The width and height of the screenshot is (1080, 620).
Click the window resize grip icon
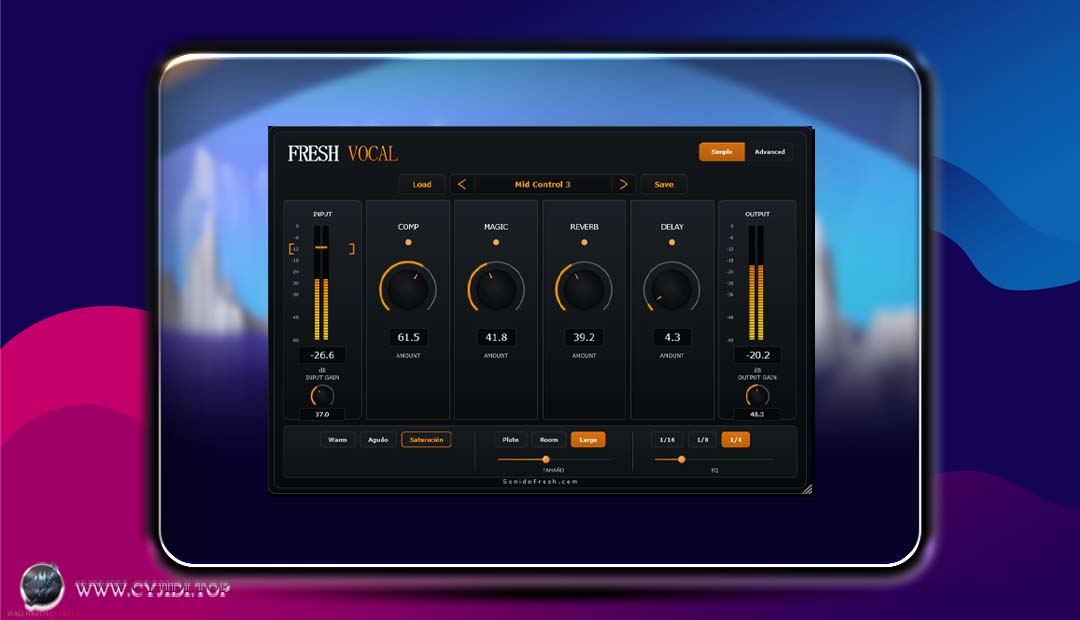click(x=807, y=488)
